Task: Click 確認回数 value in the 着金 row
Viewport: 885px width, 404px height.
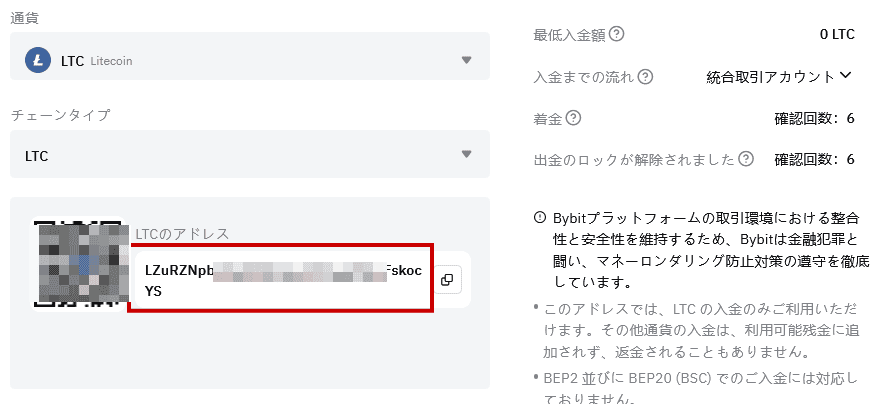Action: click(814, 118)
